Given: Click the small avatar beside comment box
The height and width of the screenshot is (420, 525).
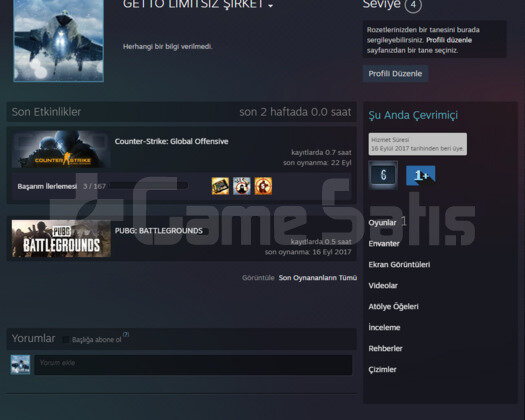Looking at the screenshot, I should pyautogui.click(x=20, y=365).
